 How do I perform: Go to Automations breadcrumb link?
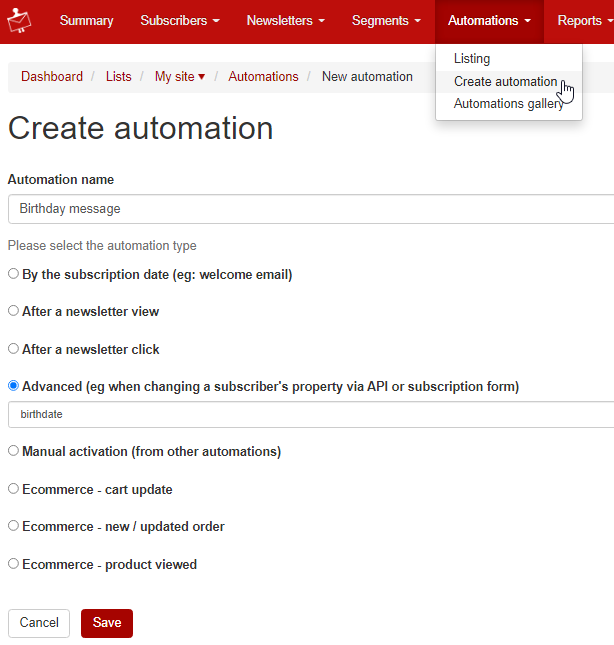(263, 77)
